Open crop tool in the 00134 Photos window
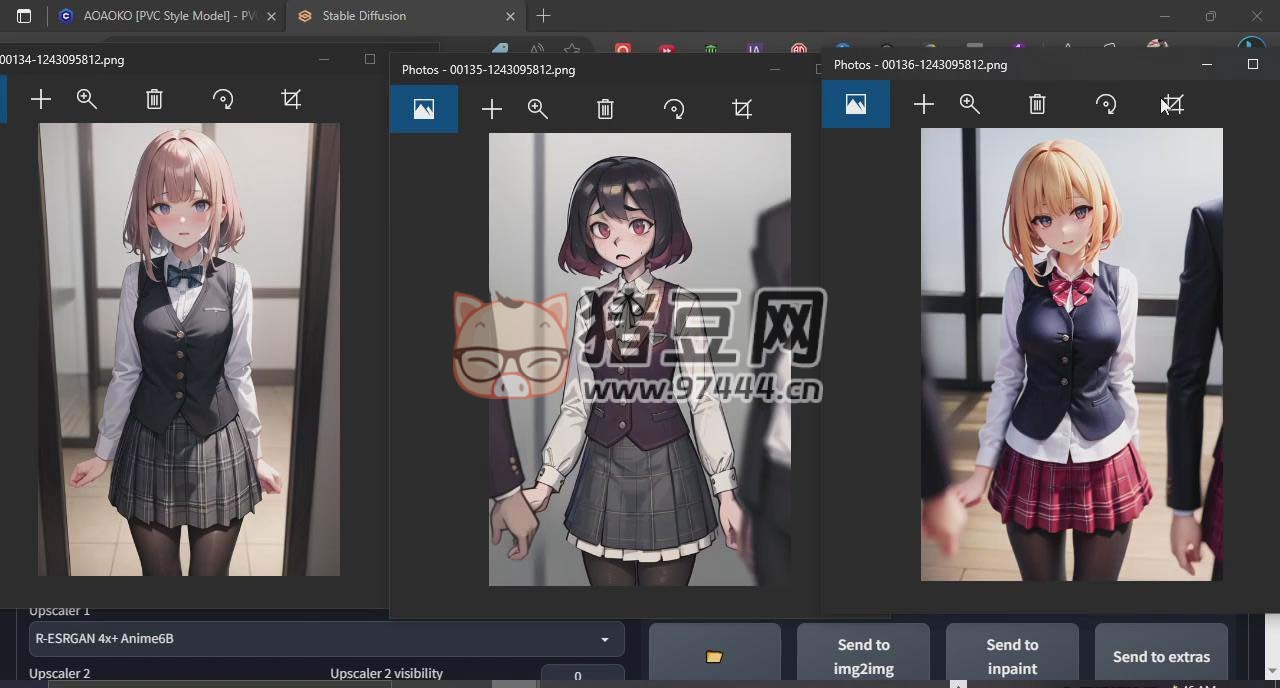 click(x=291, y=99)
